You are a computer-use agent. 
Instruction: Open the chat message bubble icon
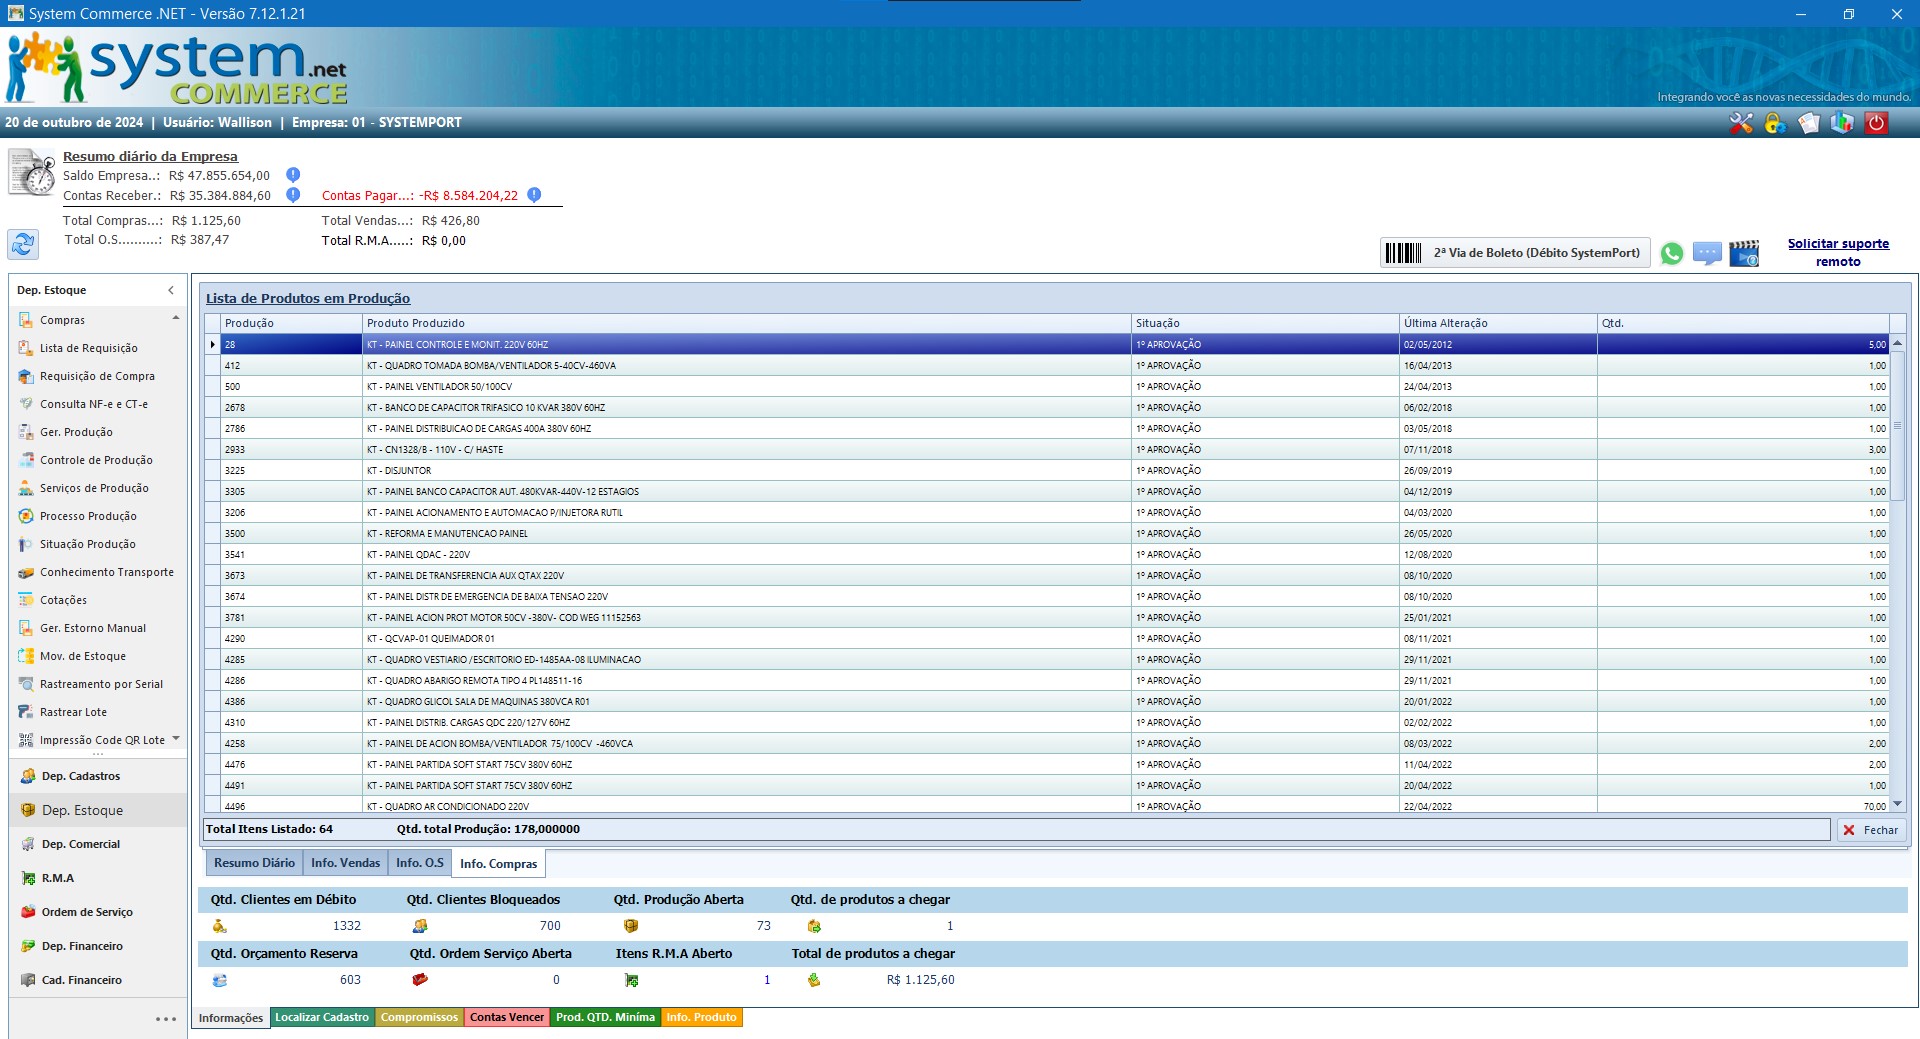click(1707, 253)
